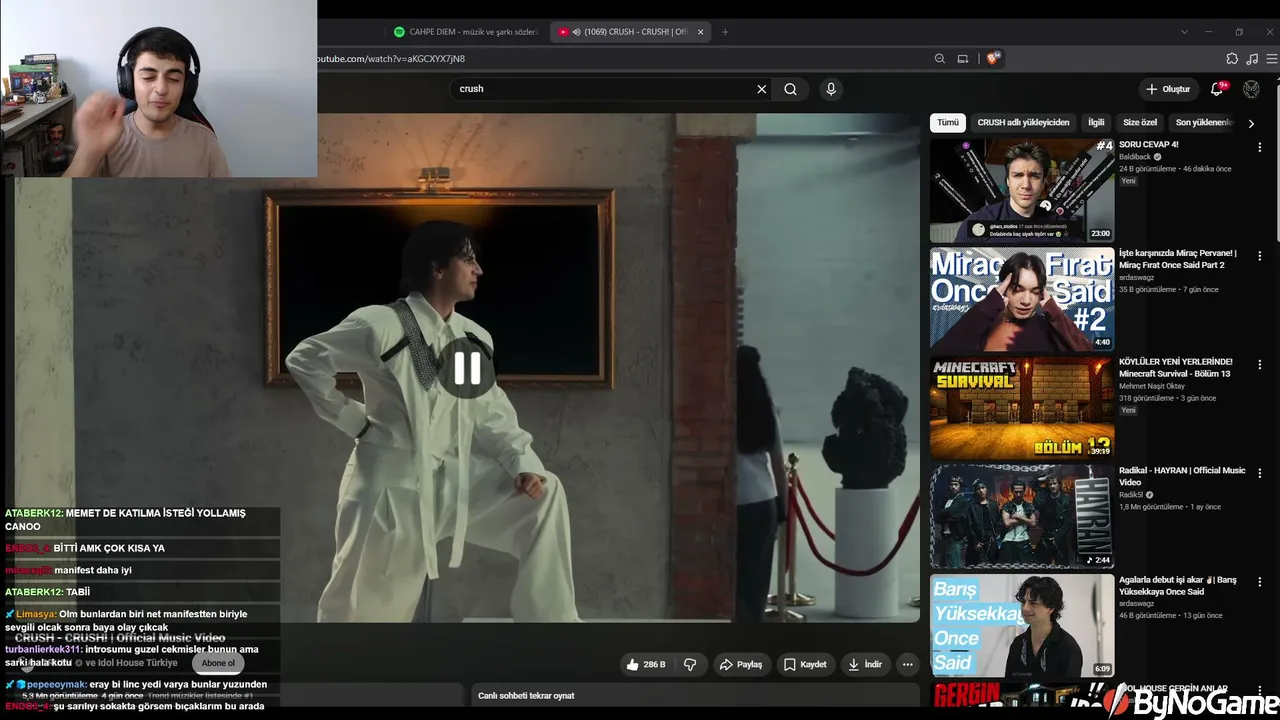The image size is (1280, 720).
Task: Select the İlgili filter chip
Action: [x=1096, y=123]
